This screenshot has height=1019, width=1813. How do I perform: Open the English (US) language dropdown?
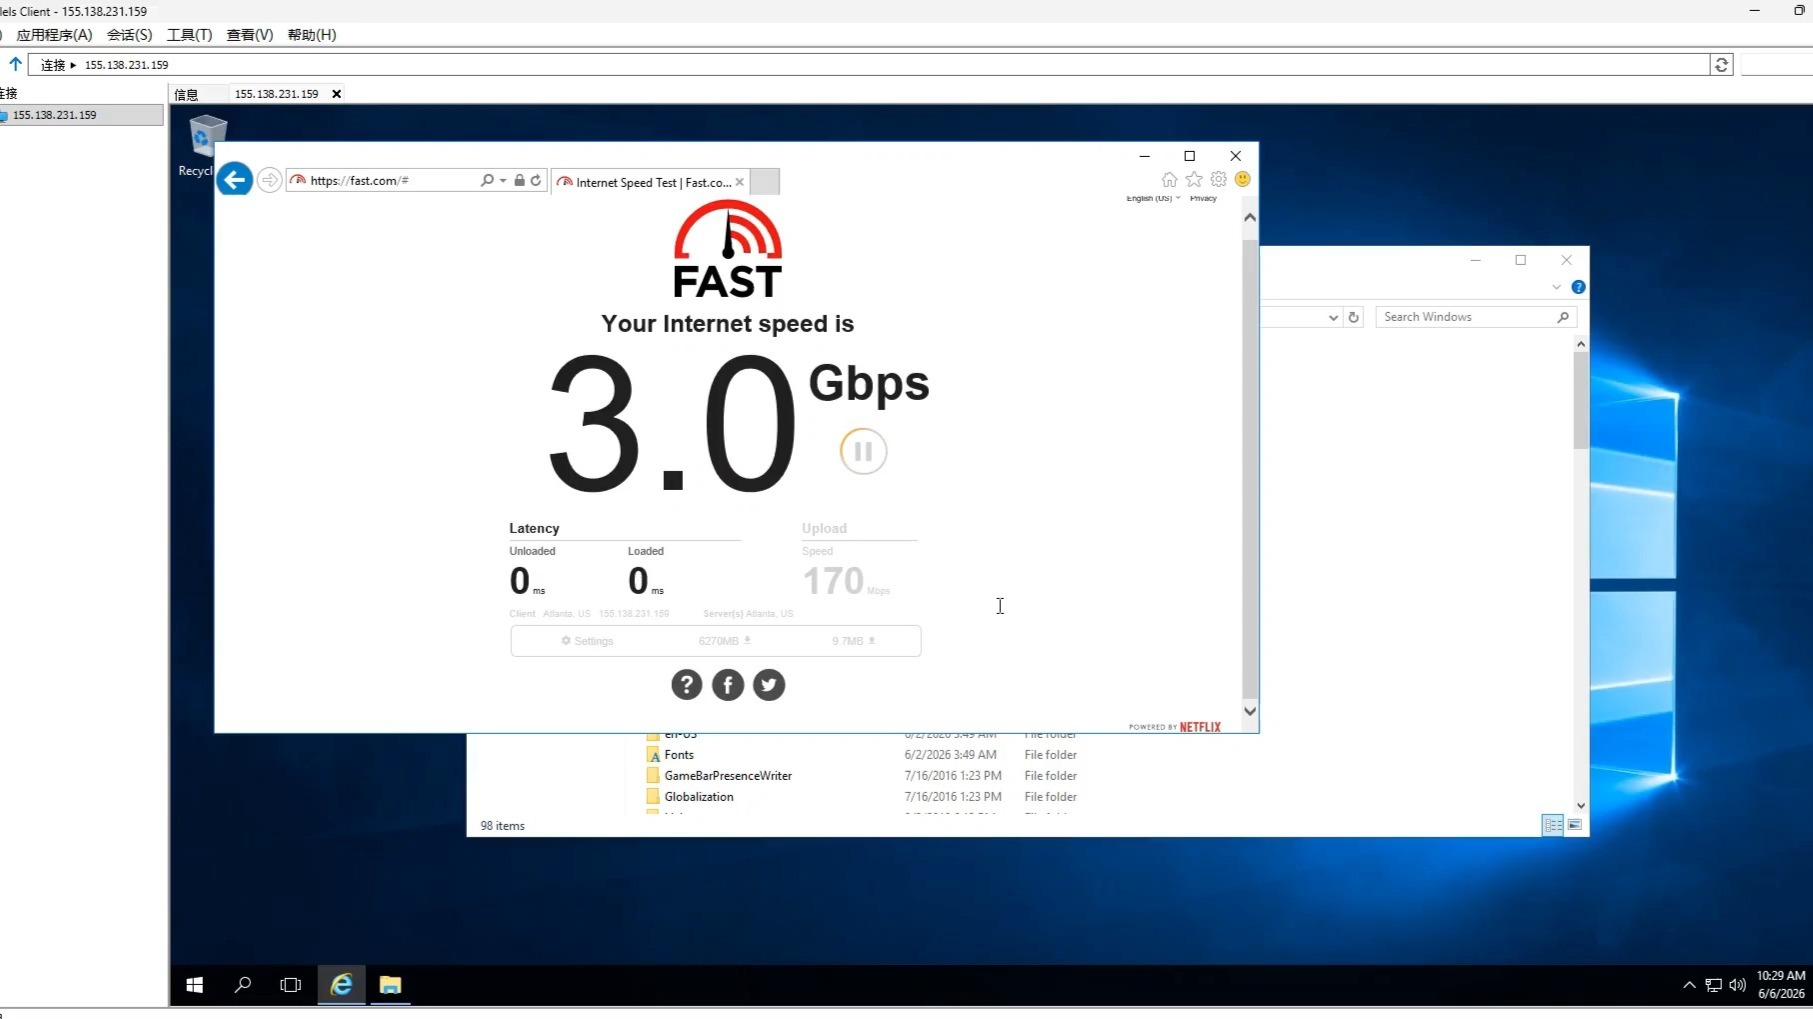click(1153, 198)
